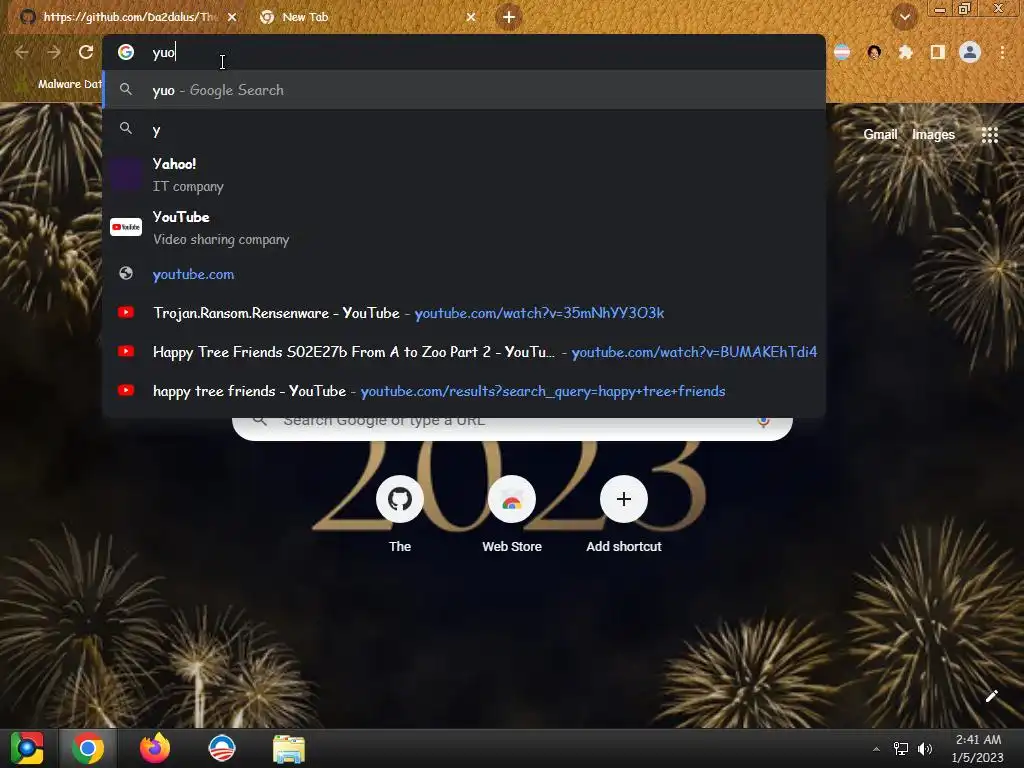Open the tab search dropdown arrow
Image resolution: width=1024 pixels, height=768 pixels.
click(904, 17)
